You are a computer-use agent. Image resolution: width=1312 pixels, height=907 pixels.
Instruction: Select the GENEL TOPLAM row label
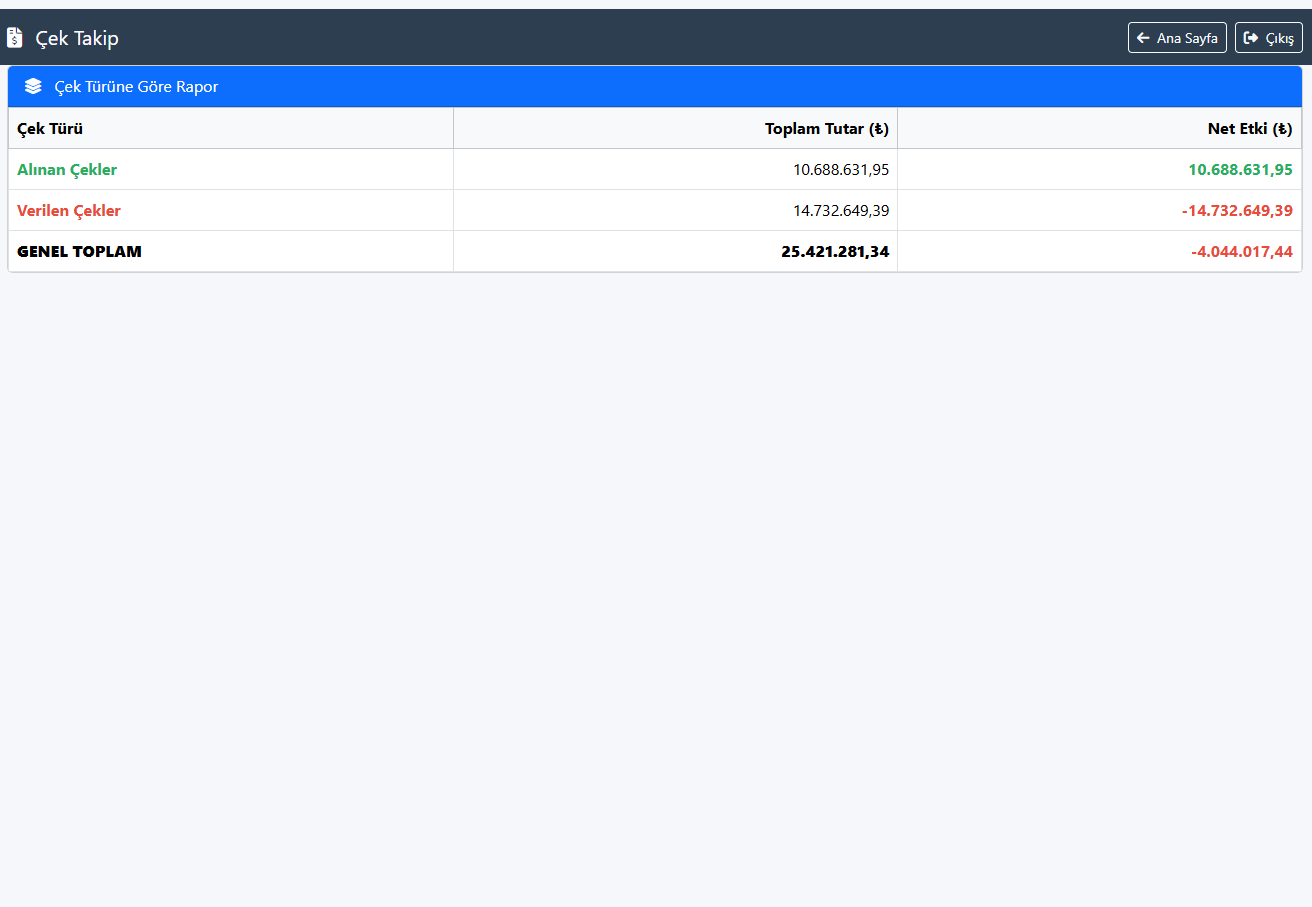coord(79,252)
